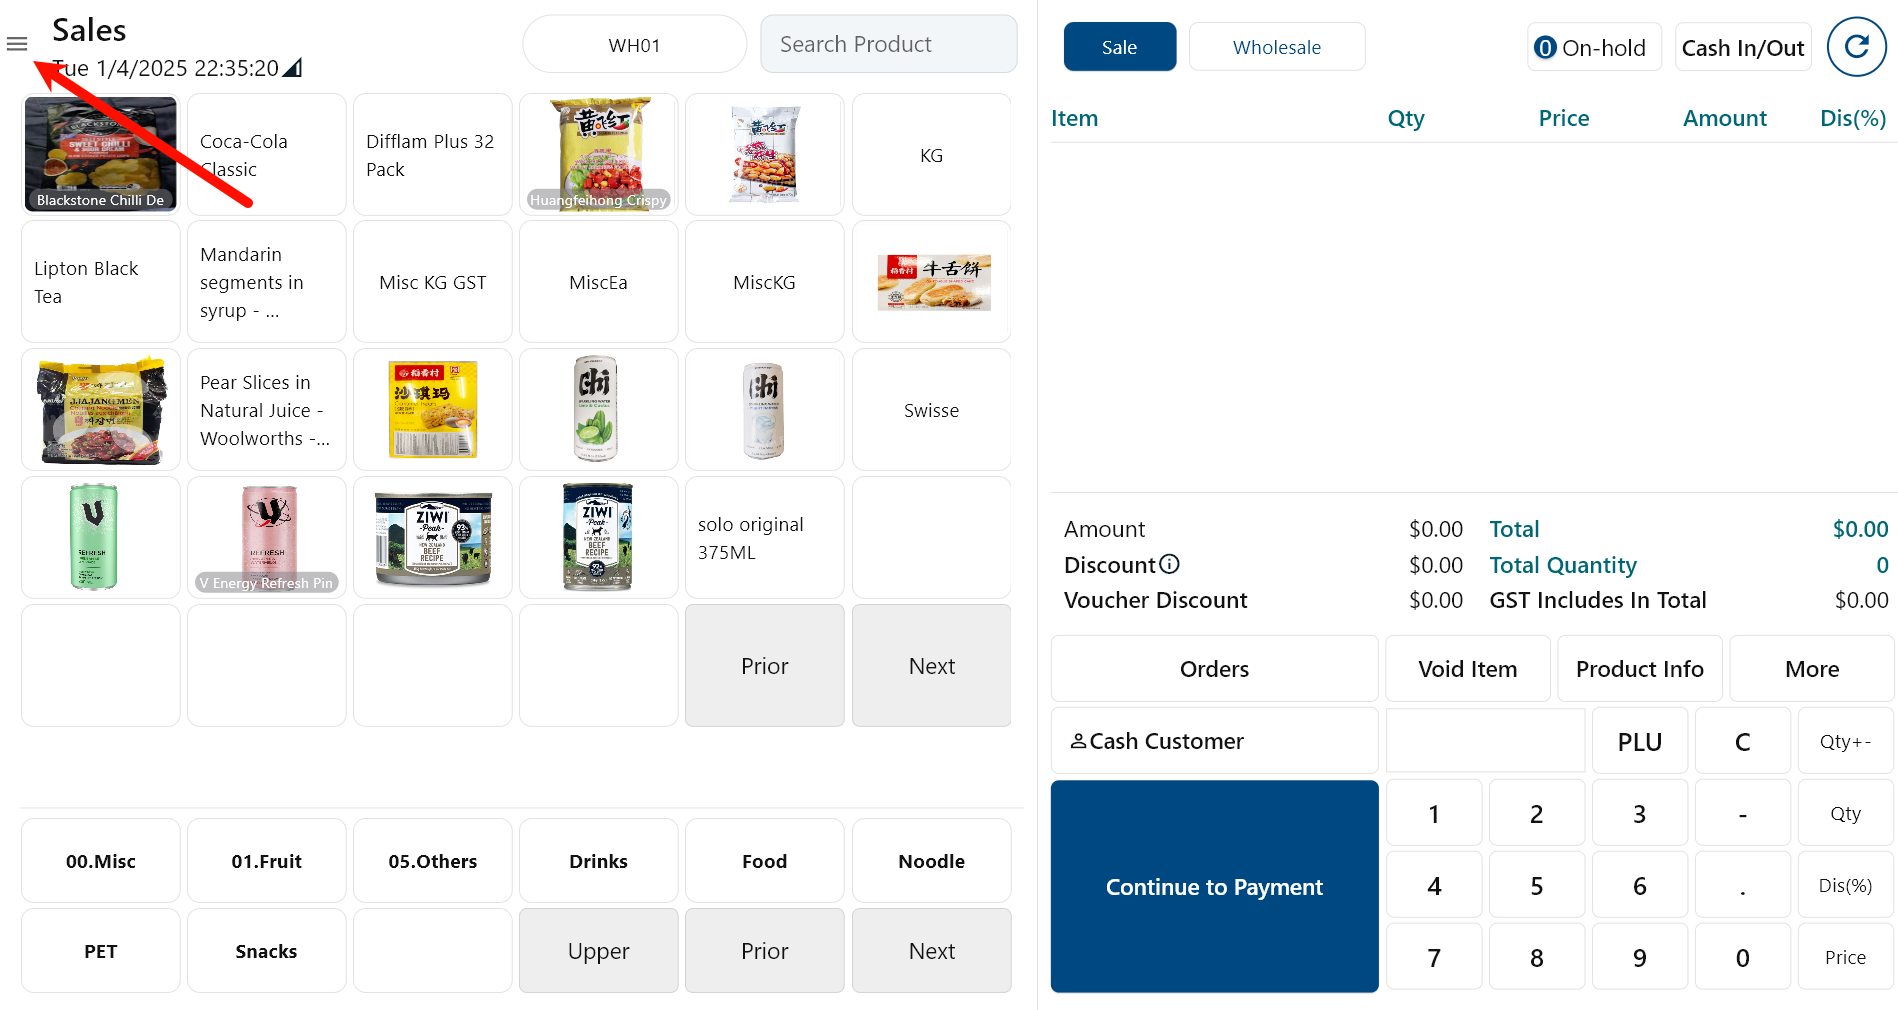Pick the green V Energy can

(101, 537)
